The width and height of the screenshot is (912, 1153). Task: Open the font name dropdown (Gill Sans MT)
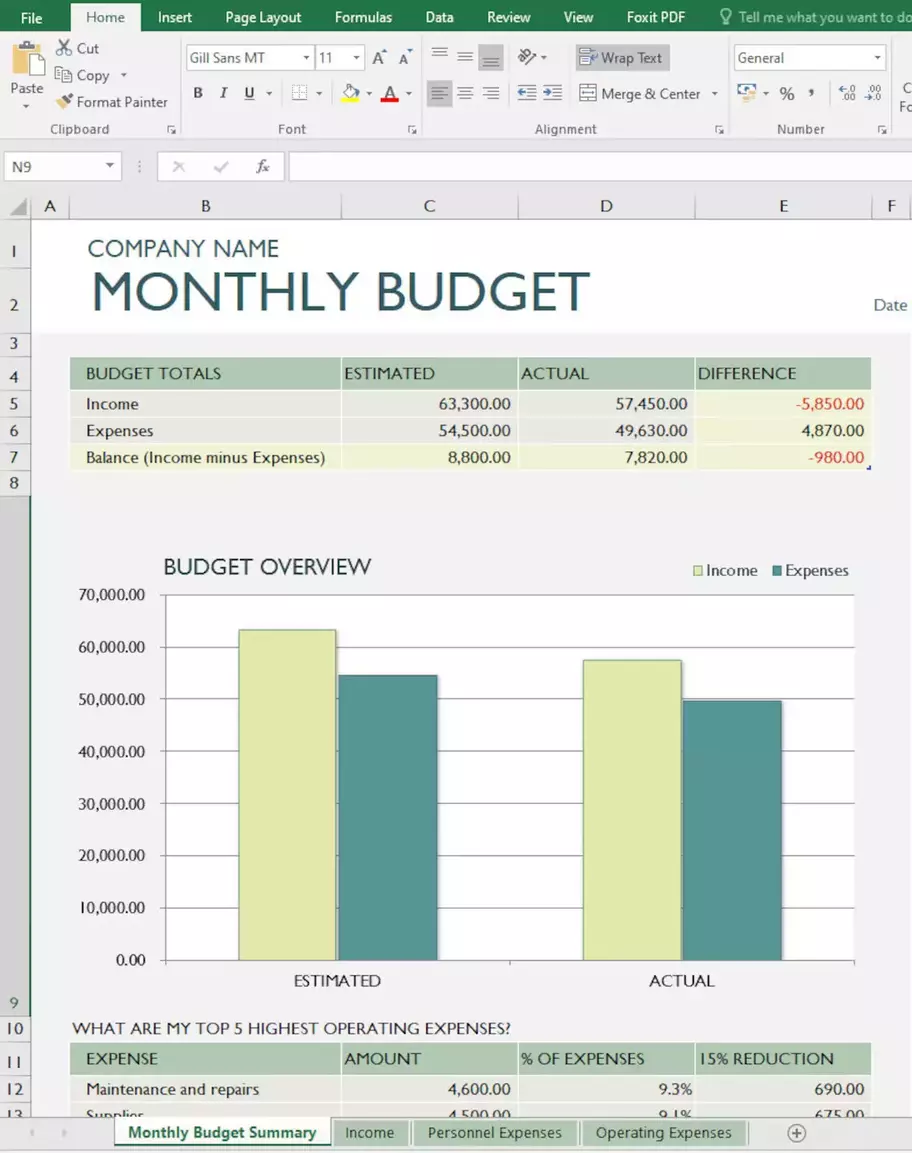306,58
